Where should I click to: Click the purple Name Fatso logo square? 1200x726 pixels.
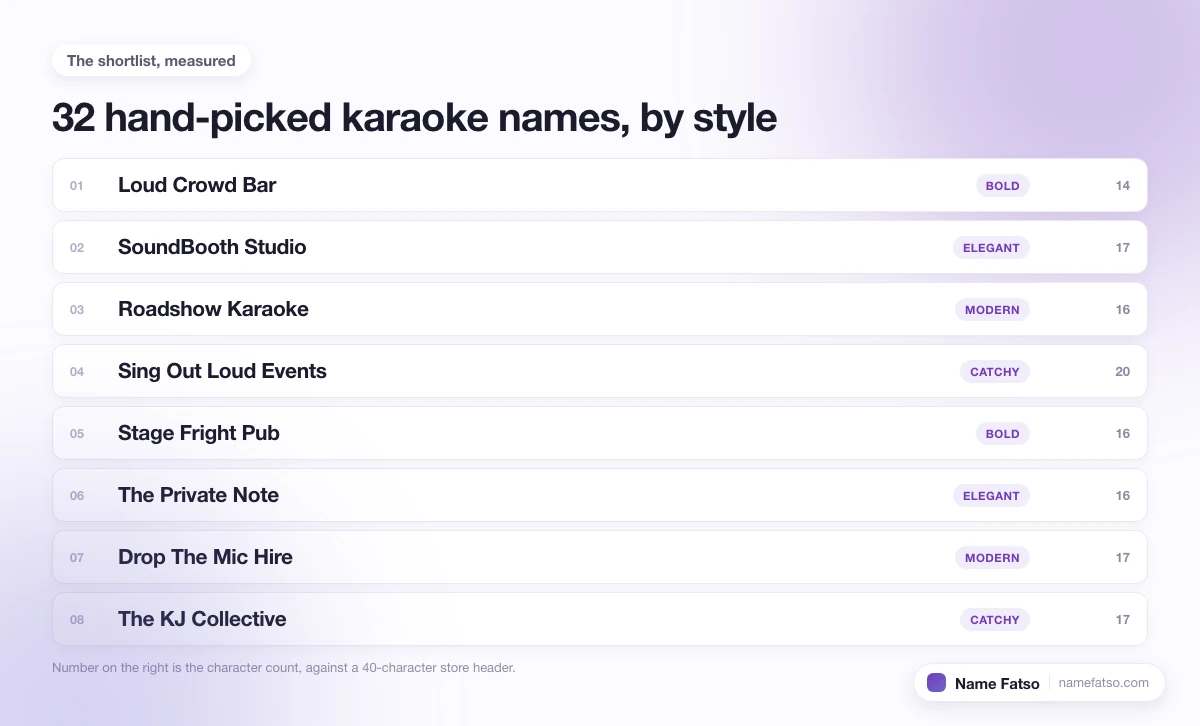937,683
